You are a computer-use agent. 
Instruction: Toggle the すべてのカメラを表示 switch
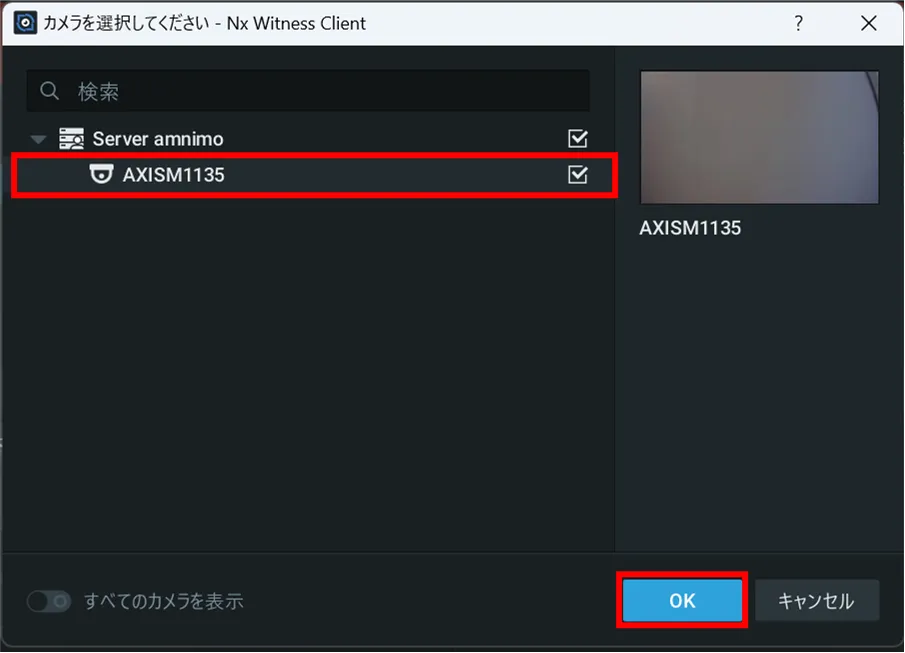(x=49, y=601)
